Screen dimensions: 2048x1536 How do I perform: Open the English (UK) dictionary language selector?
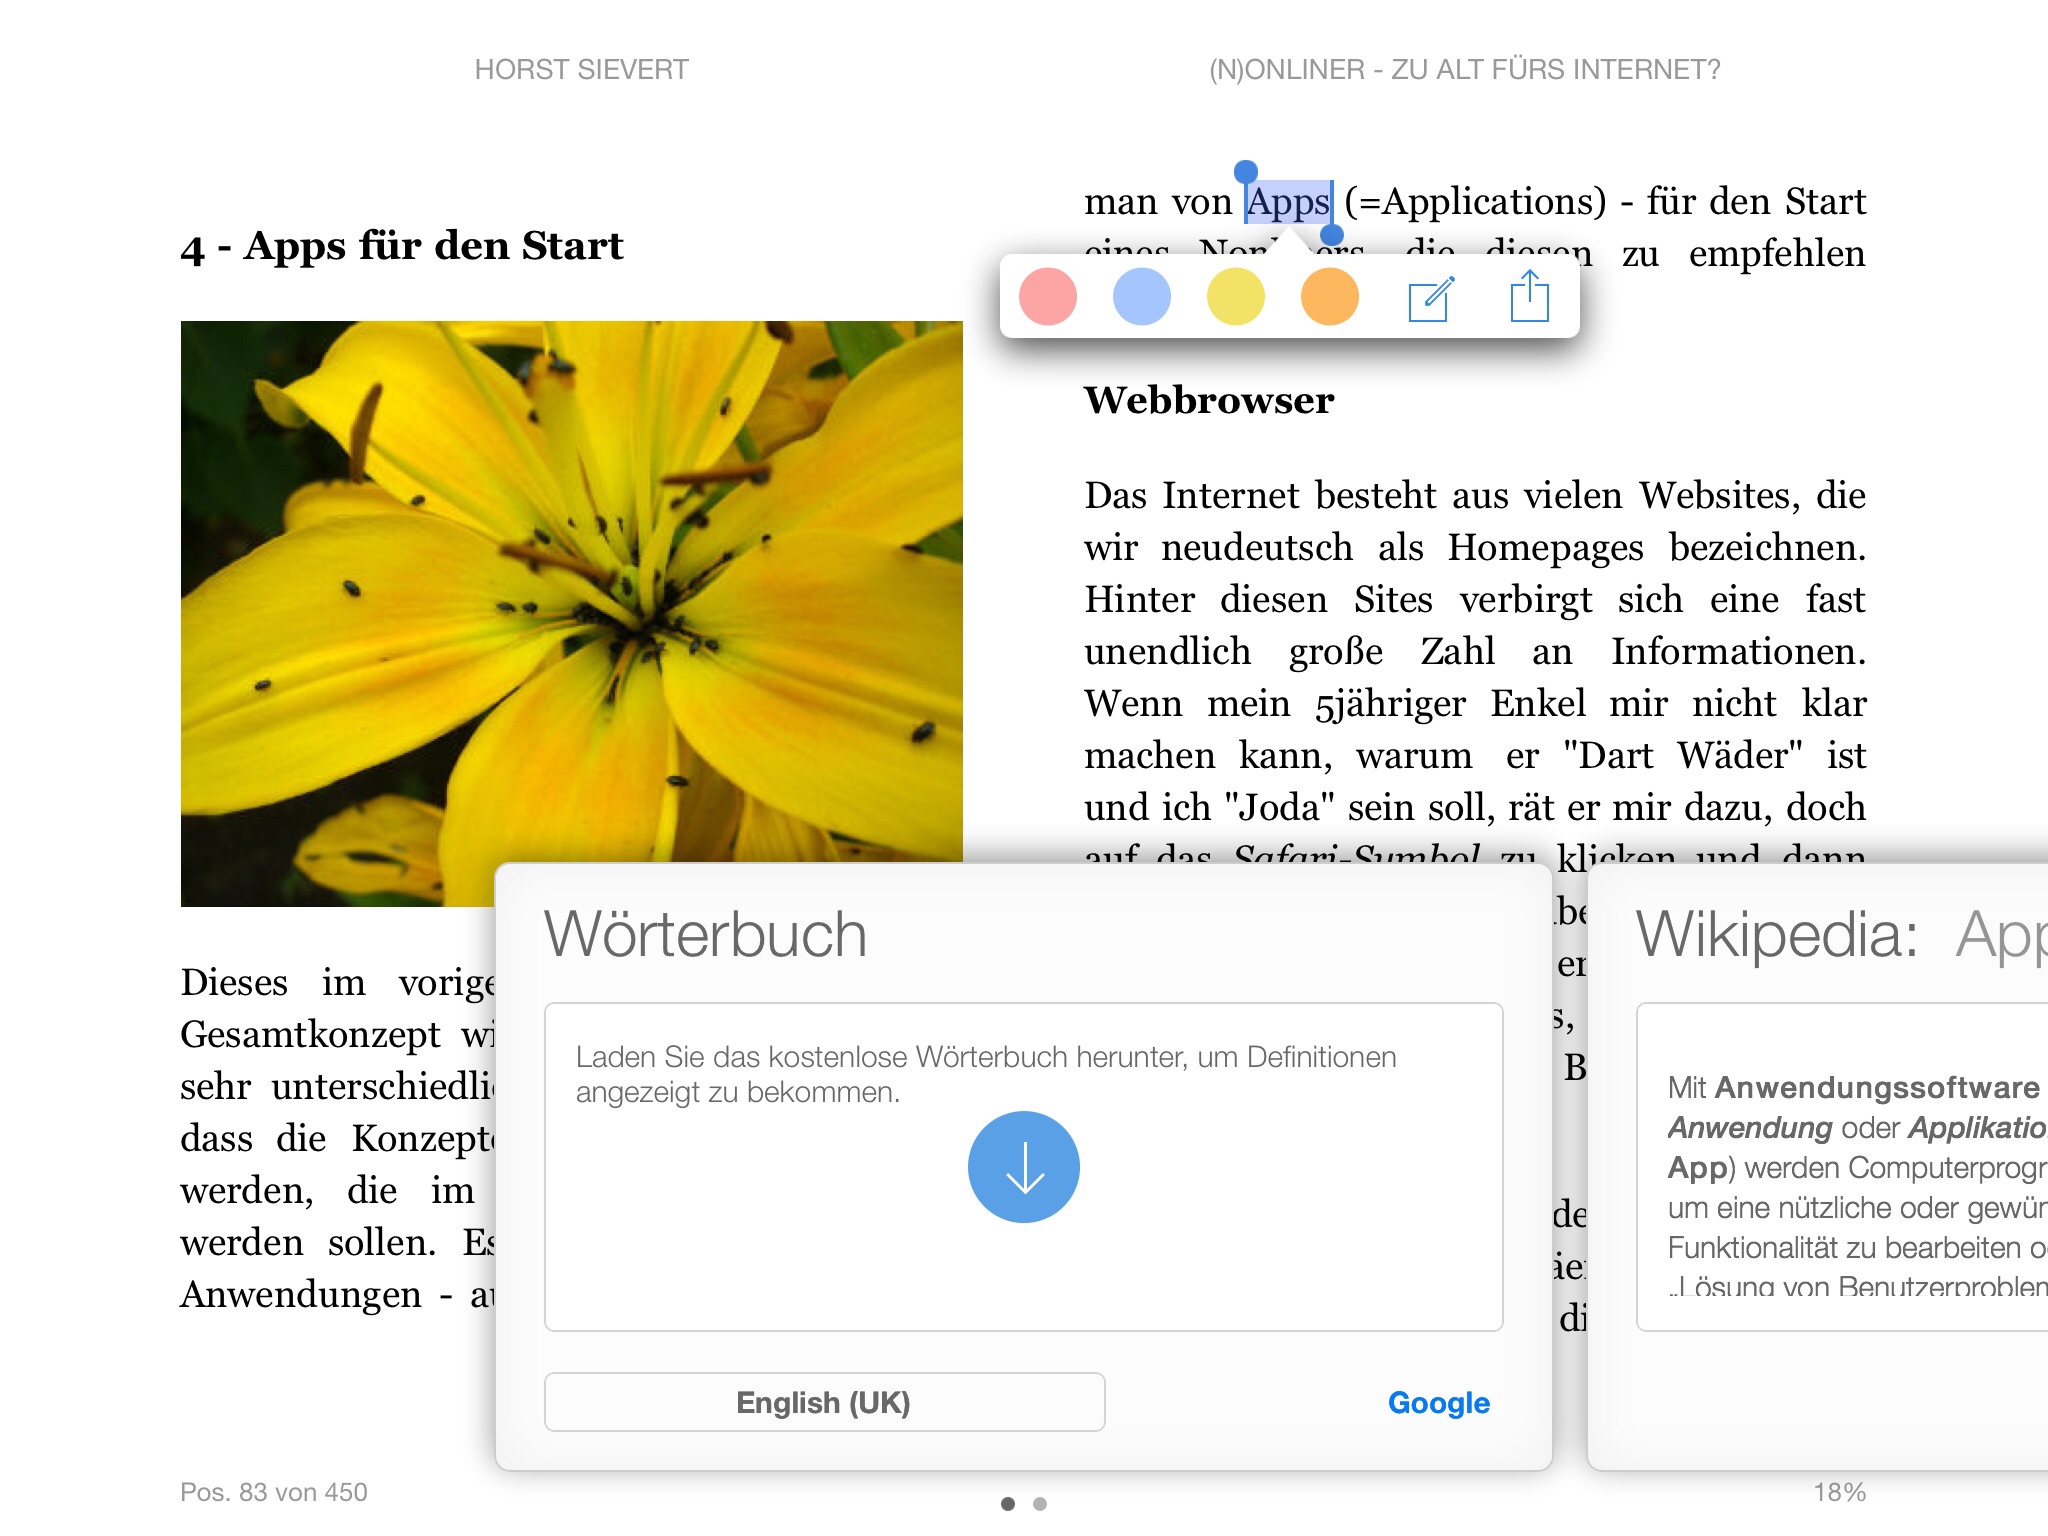(x=824, y=1402)
